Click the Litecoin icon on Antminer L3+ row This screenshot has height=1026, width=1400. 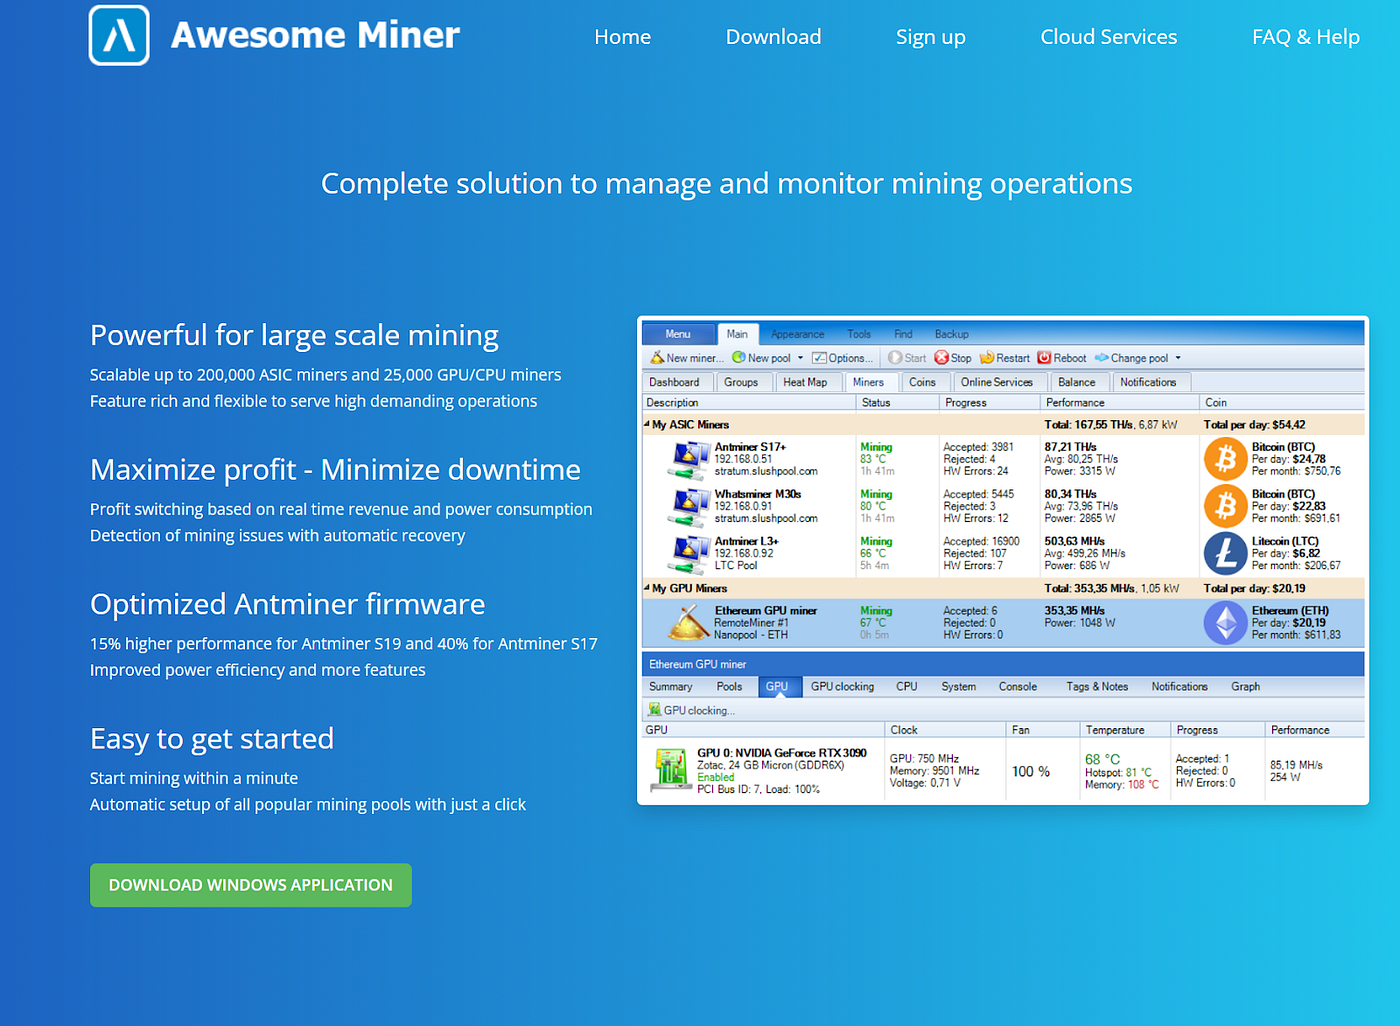pos(1224,553)
